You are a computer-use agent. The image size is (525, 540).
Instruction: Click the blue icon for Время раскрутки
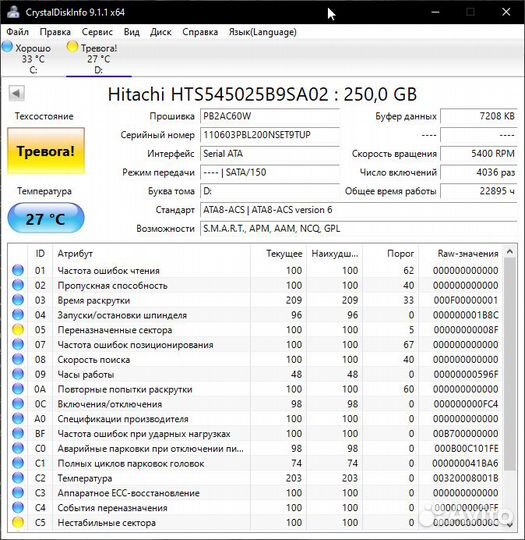click(x=18, y=300)
